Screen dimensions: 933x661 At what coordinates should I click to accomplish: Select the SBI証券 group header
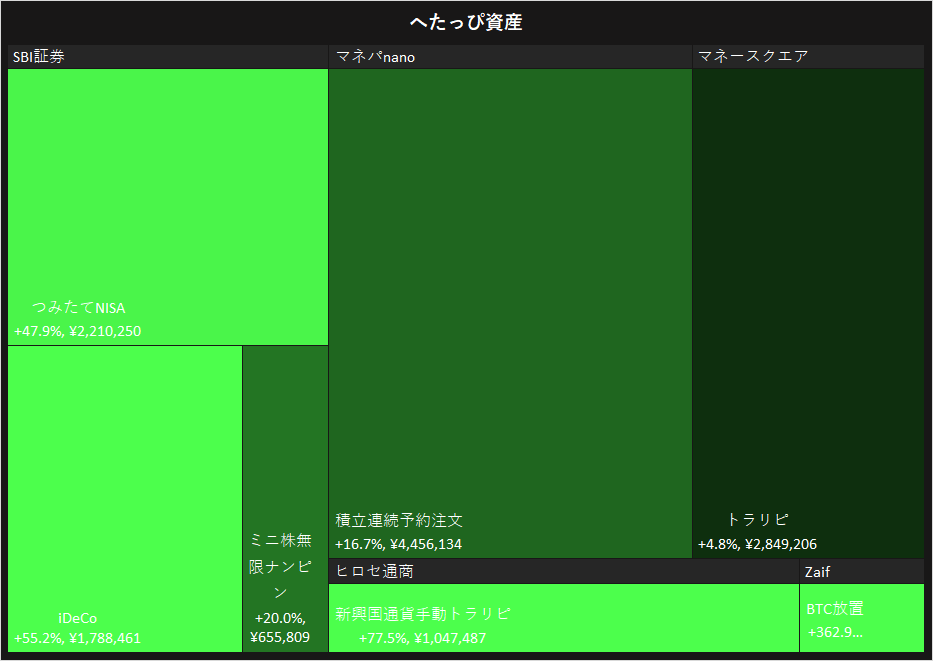click(x=168, y=57)
